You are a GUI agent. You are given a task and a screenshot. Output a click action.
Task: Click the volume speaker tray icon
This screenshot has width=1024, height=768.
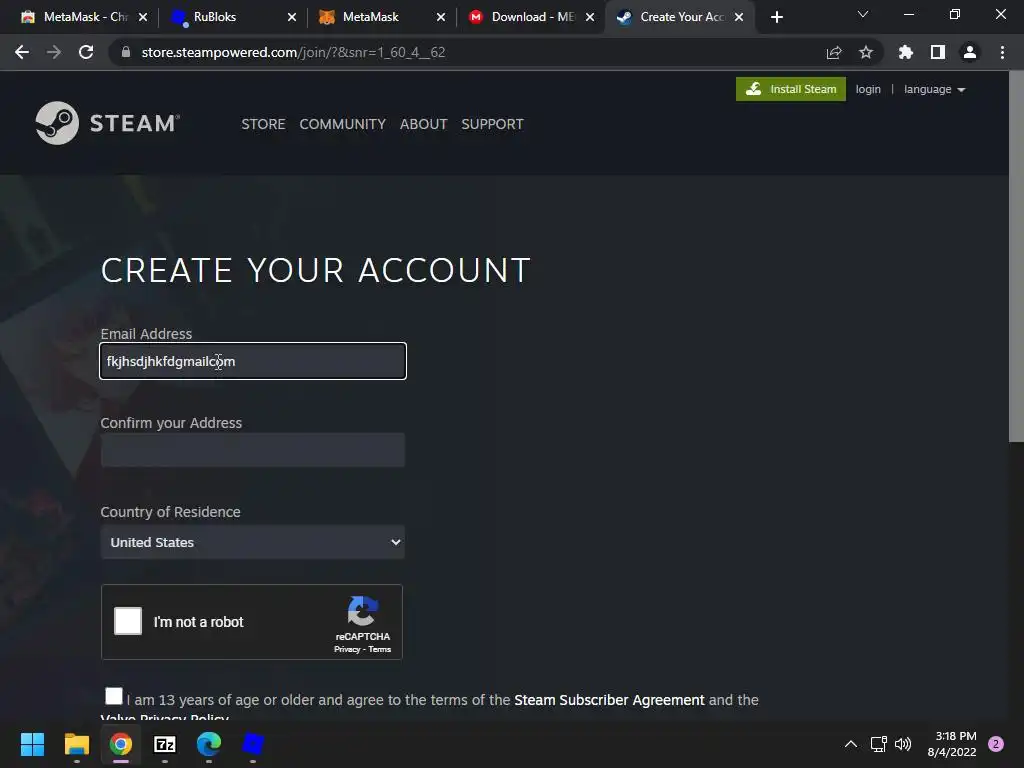tap(903, 744)
